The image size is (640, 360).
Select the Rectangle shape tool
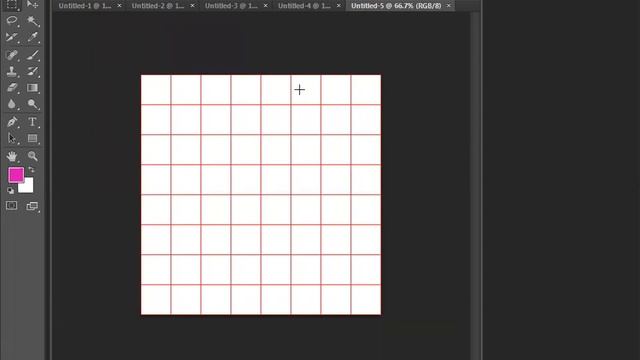pyautogui.click(x=32, y=138)
